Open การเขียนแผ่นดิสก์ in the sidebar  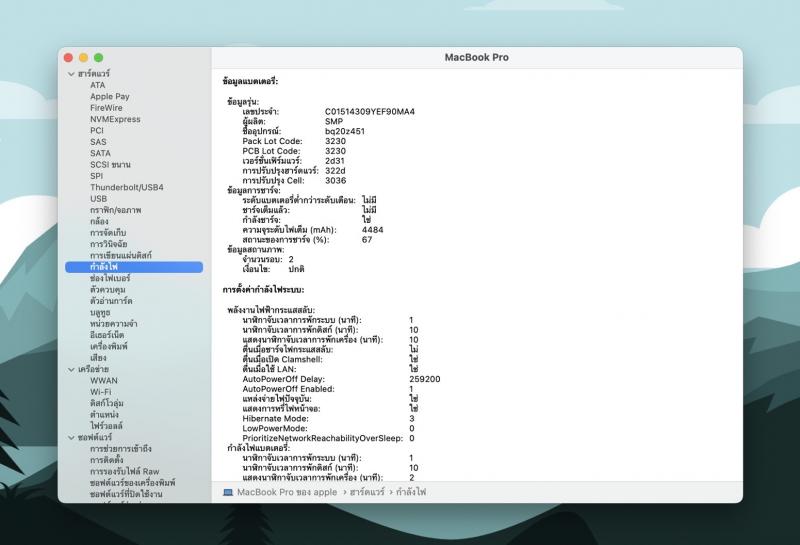(121, 255)
